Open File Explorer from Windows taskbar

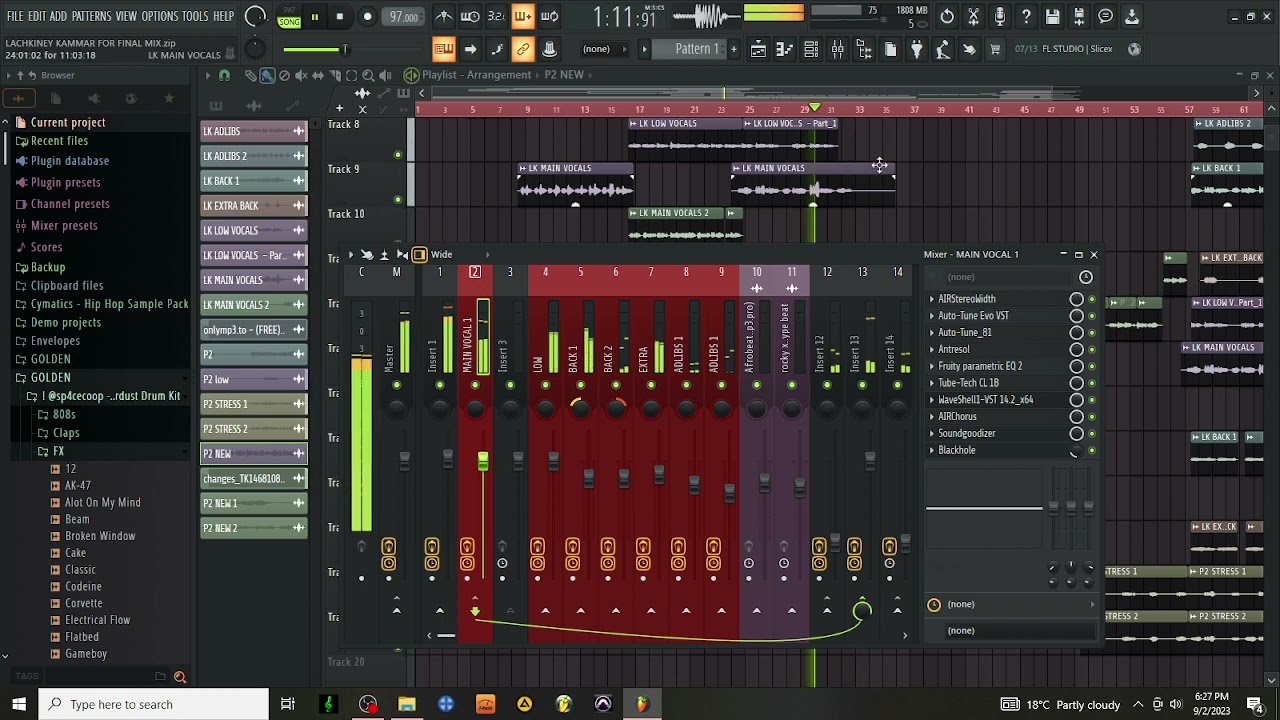click(x=407, y=704)
